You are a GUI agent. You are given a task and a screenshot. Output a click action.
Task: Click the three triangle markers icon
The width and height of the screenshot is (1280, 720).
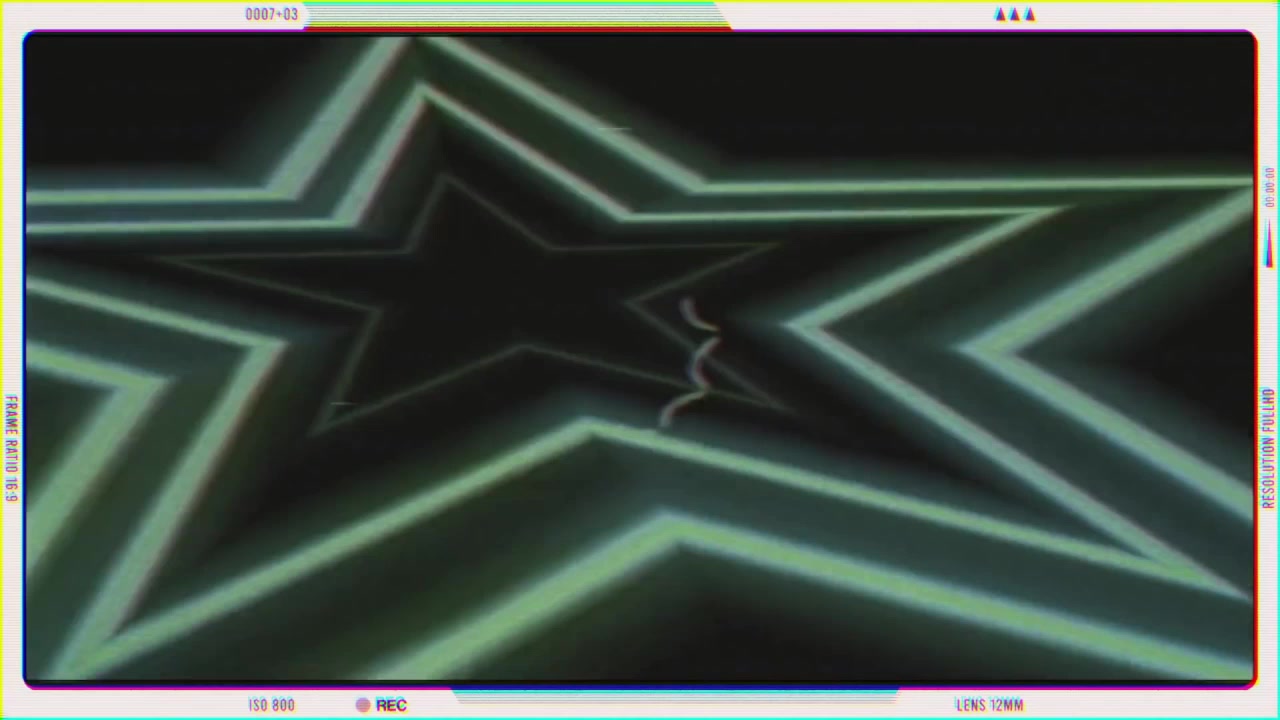[x=1014, y=14]
